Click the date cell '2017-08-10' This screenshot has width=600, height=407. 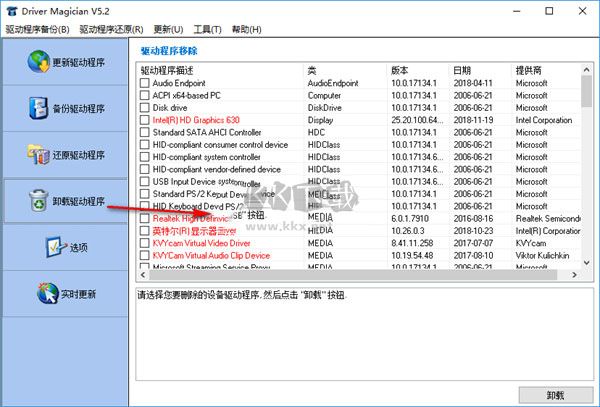pos(473,255)
